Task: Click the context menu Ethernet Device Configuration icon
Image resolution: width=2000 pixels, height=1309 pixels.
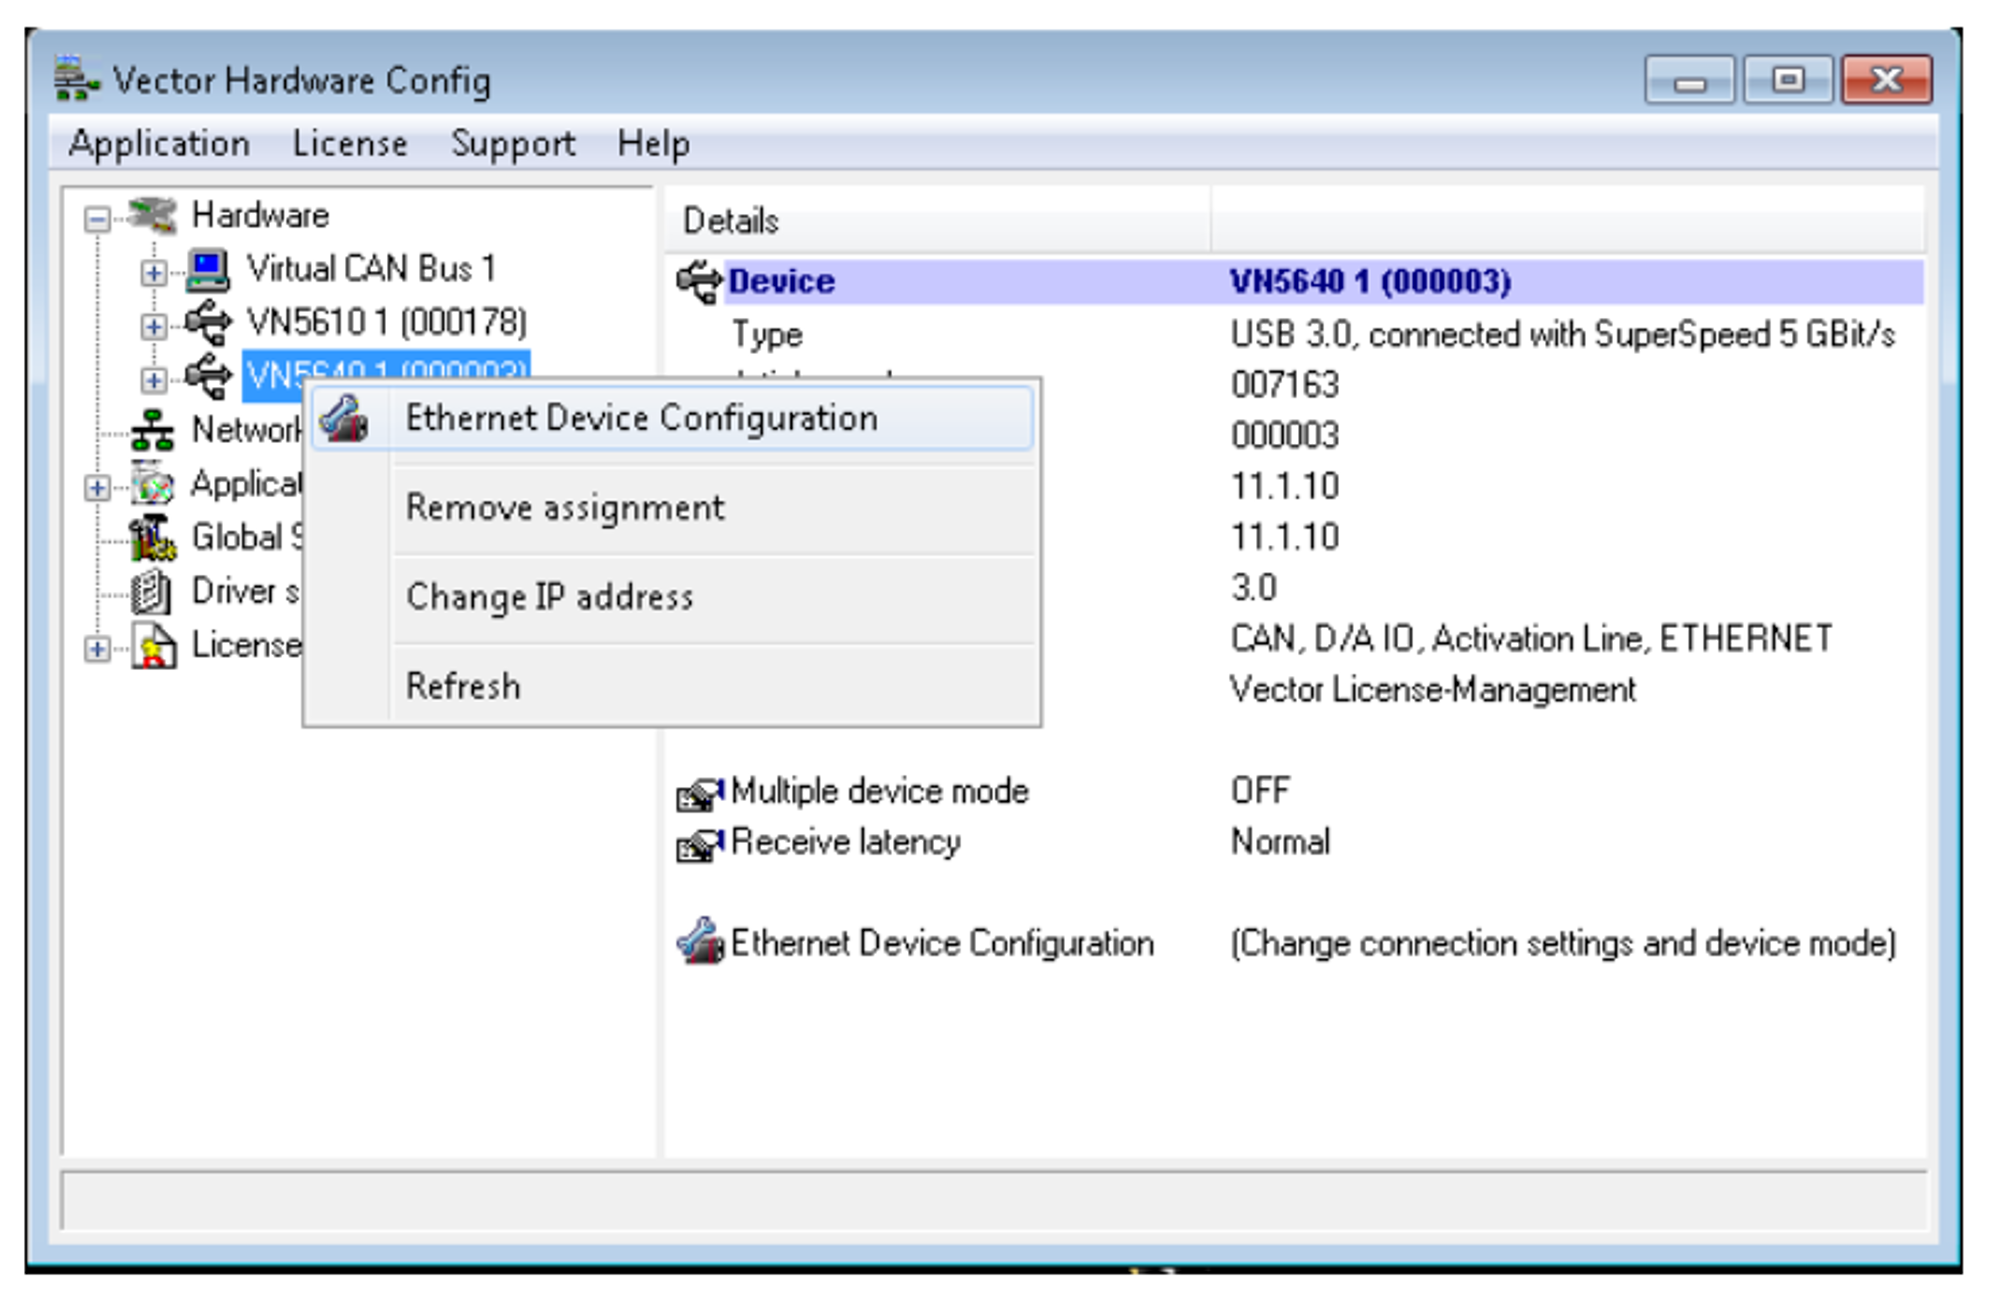Action: coord(344,419)
